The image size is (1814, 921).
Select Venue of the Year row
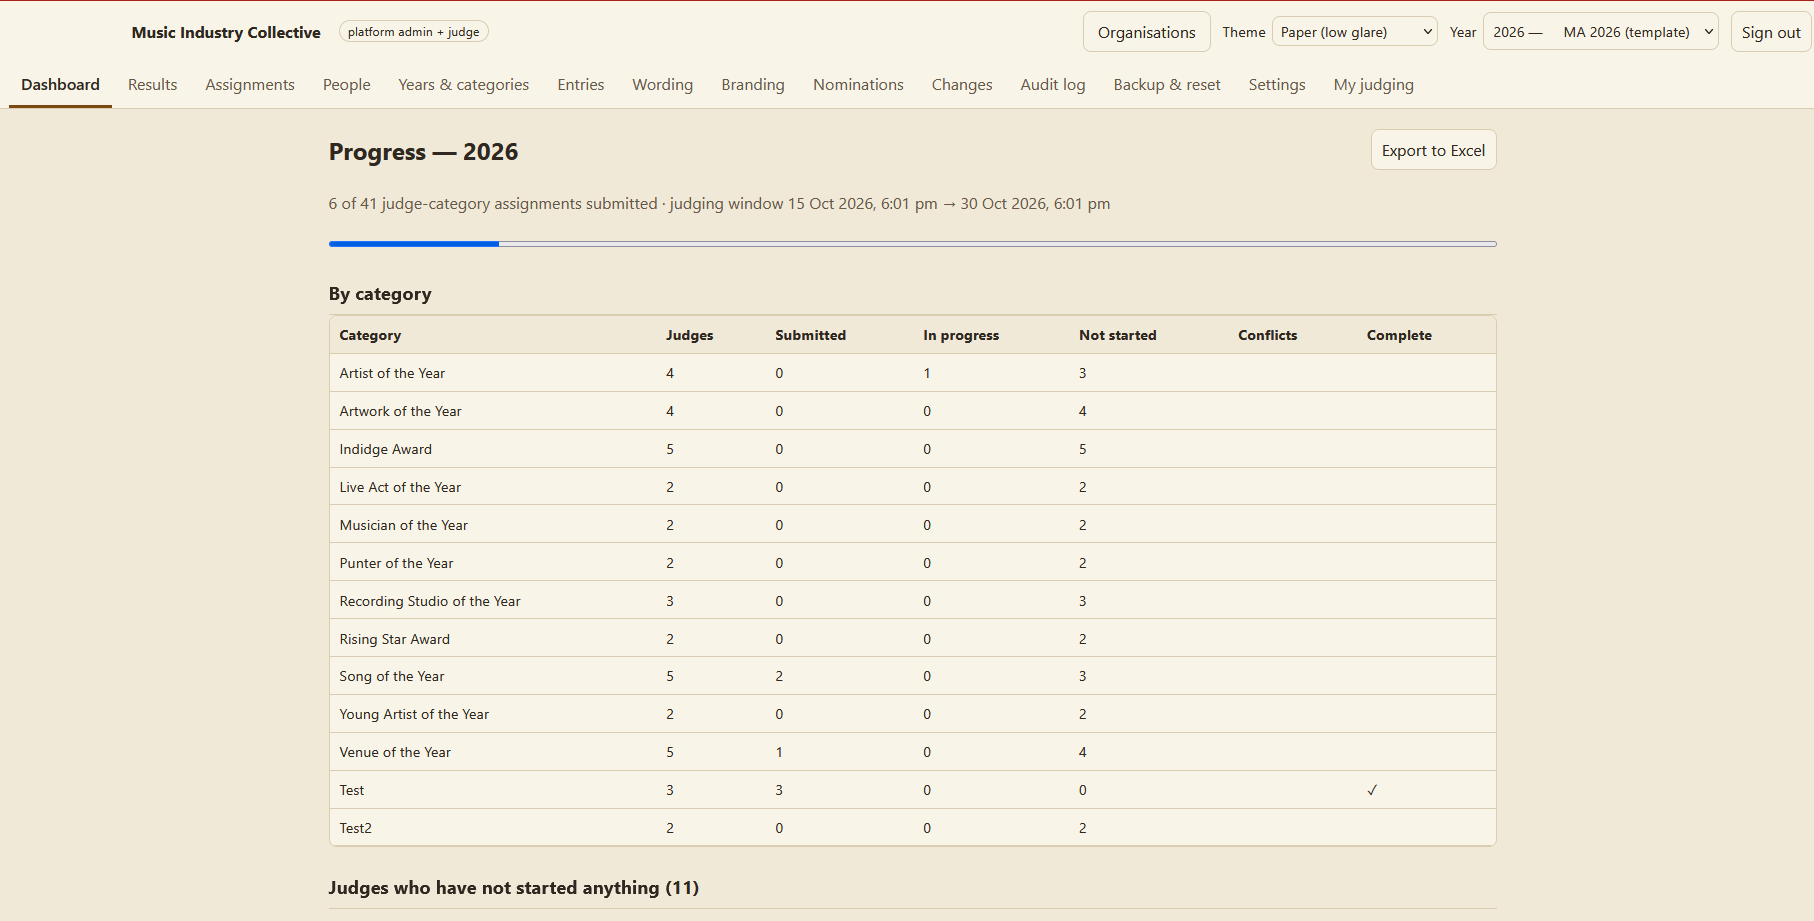pyautogui.click(x=912, y=752)
